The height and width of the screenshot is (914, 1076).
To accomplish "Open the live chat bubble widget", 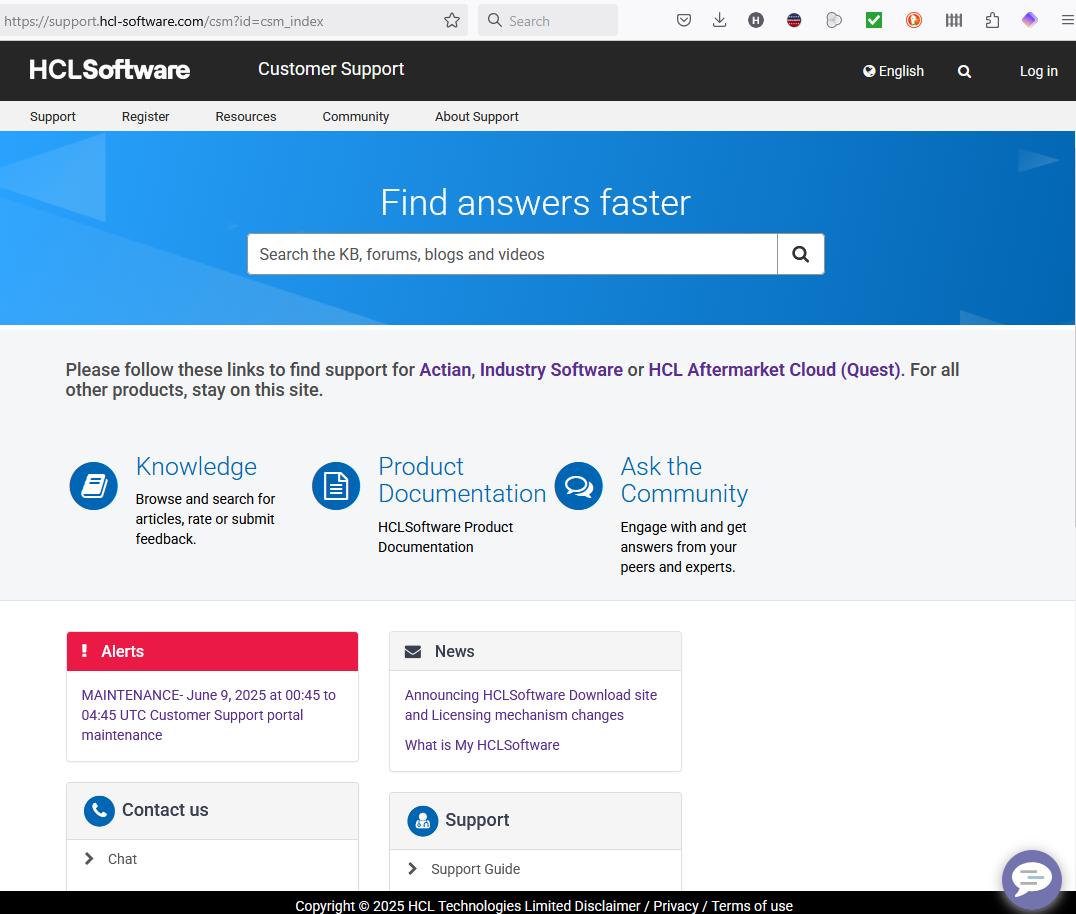I will tap(1031, 880).
